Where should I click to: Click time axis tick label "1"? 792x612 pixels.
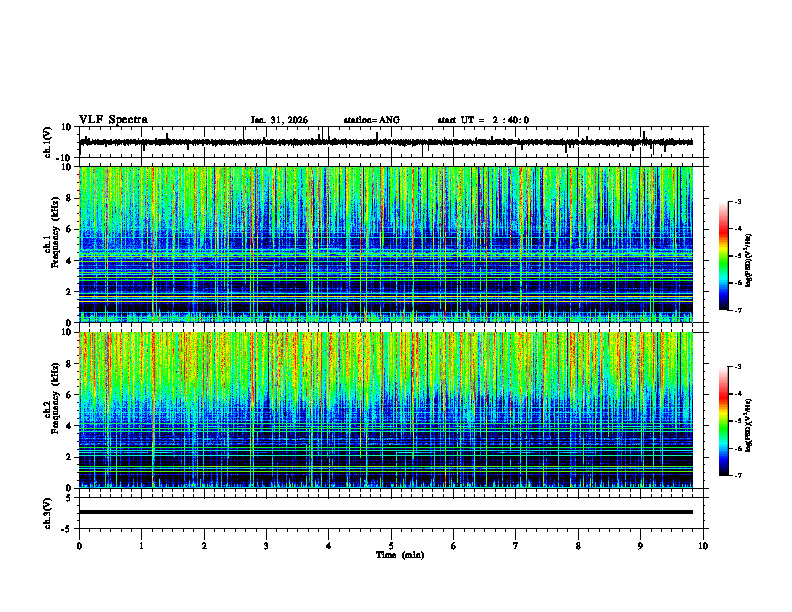[141, 546]
